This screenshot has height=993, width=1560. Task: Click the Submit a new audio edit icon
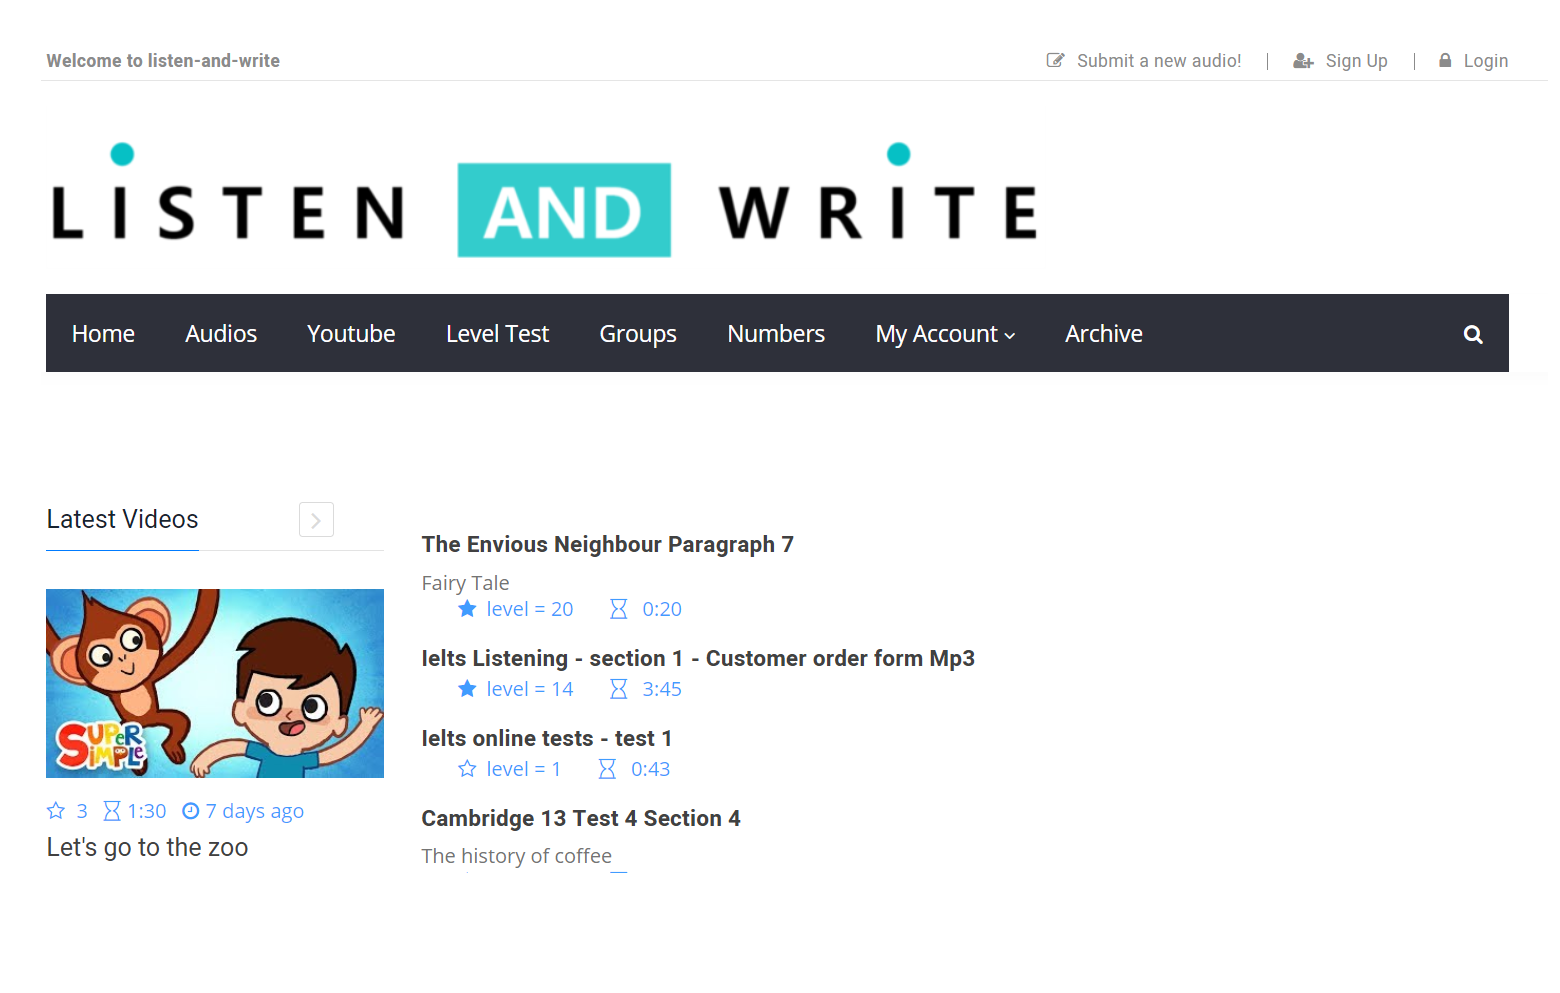click(1055, 61)
